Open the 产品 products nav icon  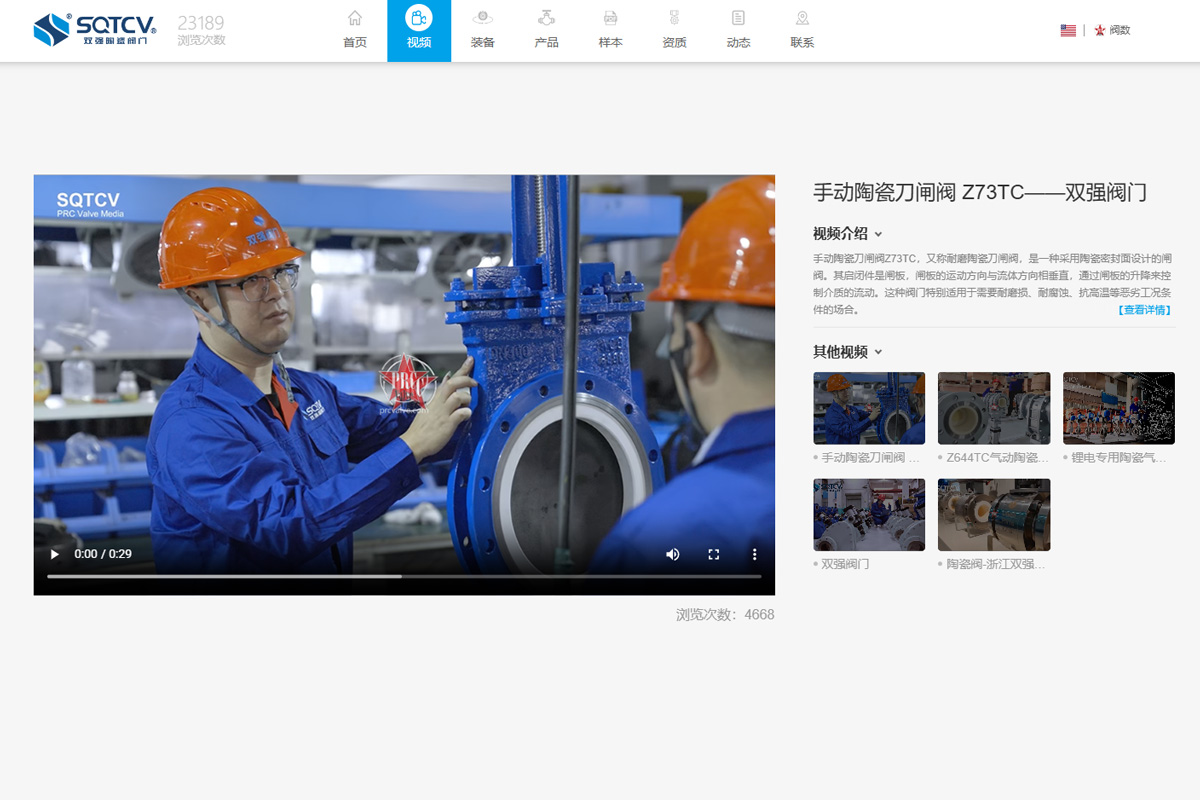[x=547, y=19]
